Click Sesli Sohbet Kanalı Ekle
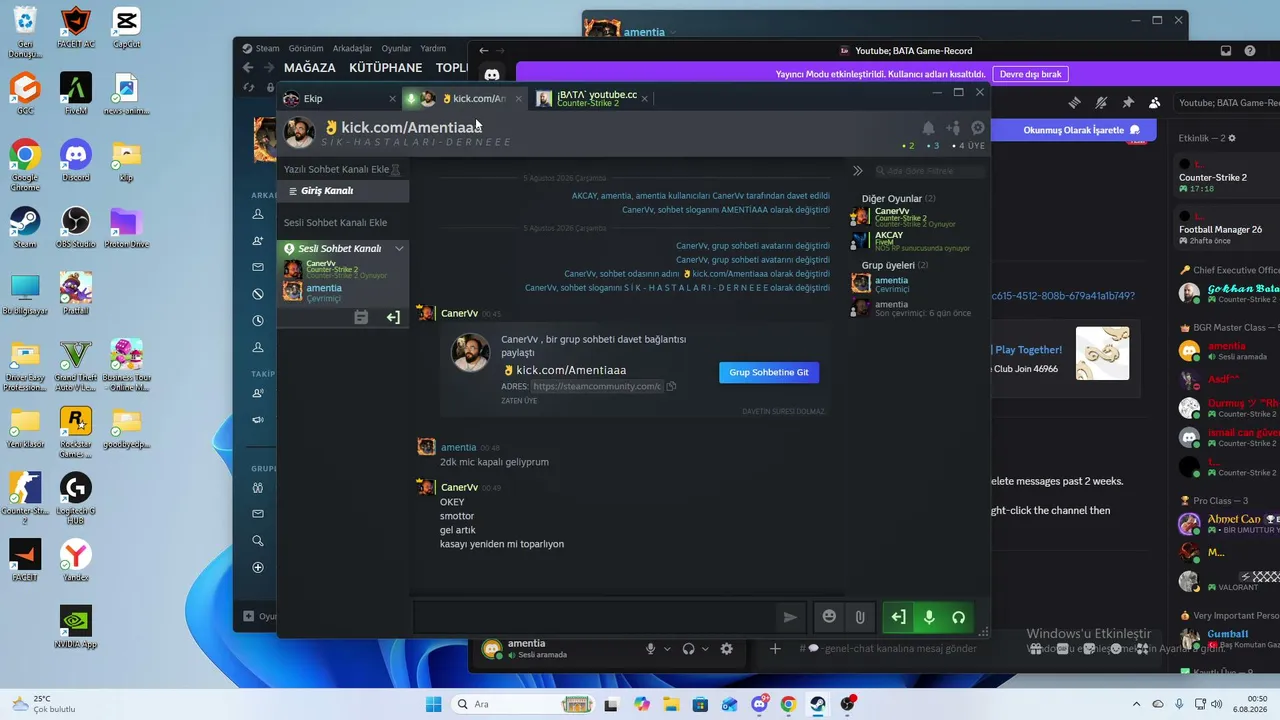1280x720 pixels. [x=335, y=222]
